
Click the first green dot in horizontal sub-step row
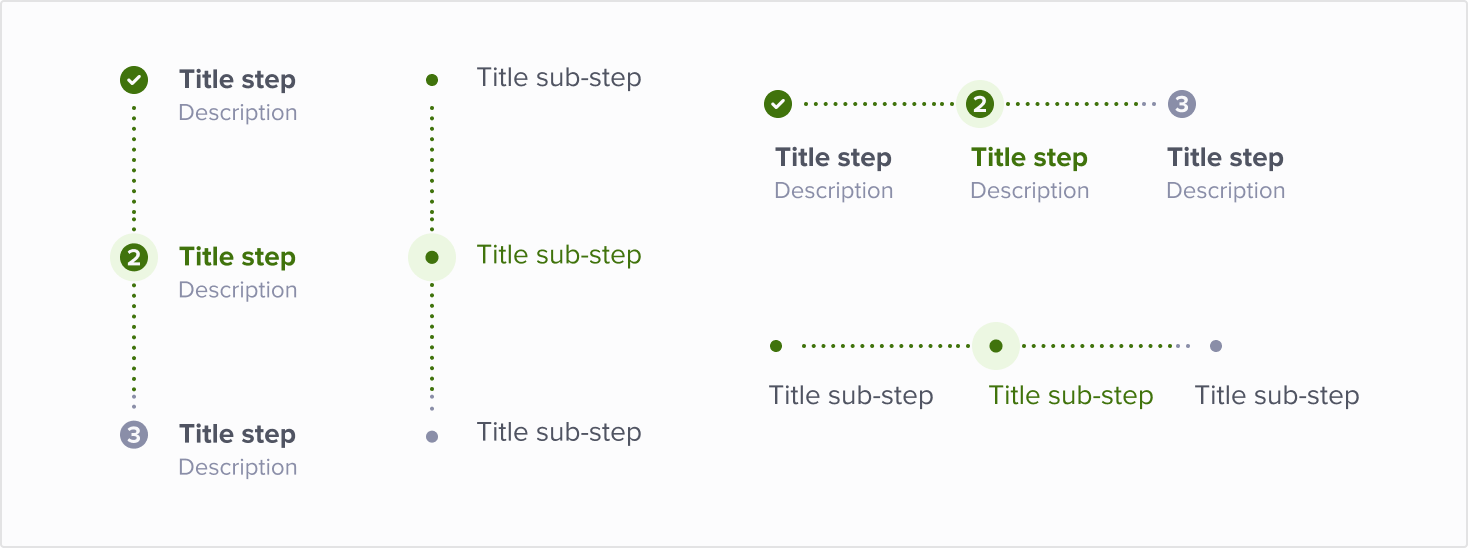pyautogui.click(x=776, y=346)
